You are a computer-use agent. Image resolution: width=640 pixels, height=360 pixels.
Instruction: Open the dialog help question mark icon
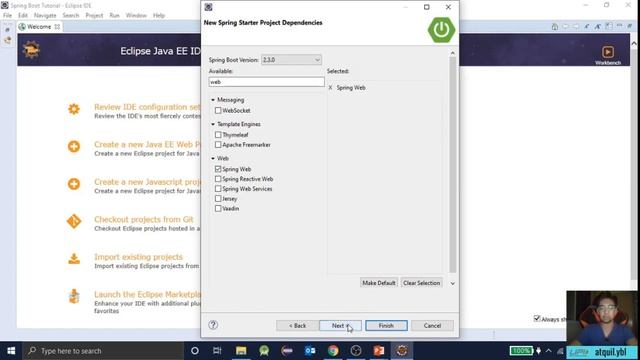(x=213, y=325)
